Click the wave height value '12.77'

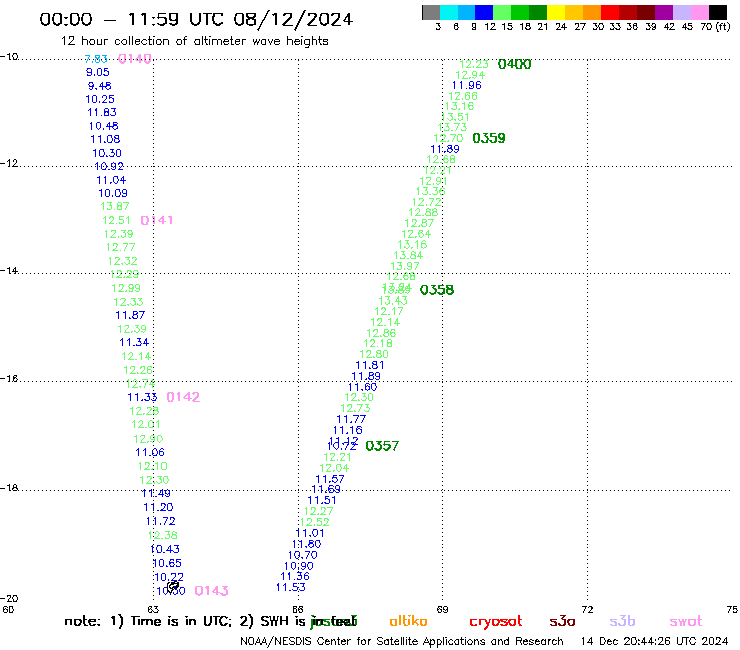click(x=120, y=247)
